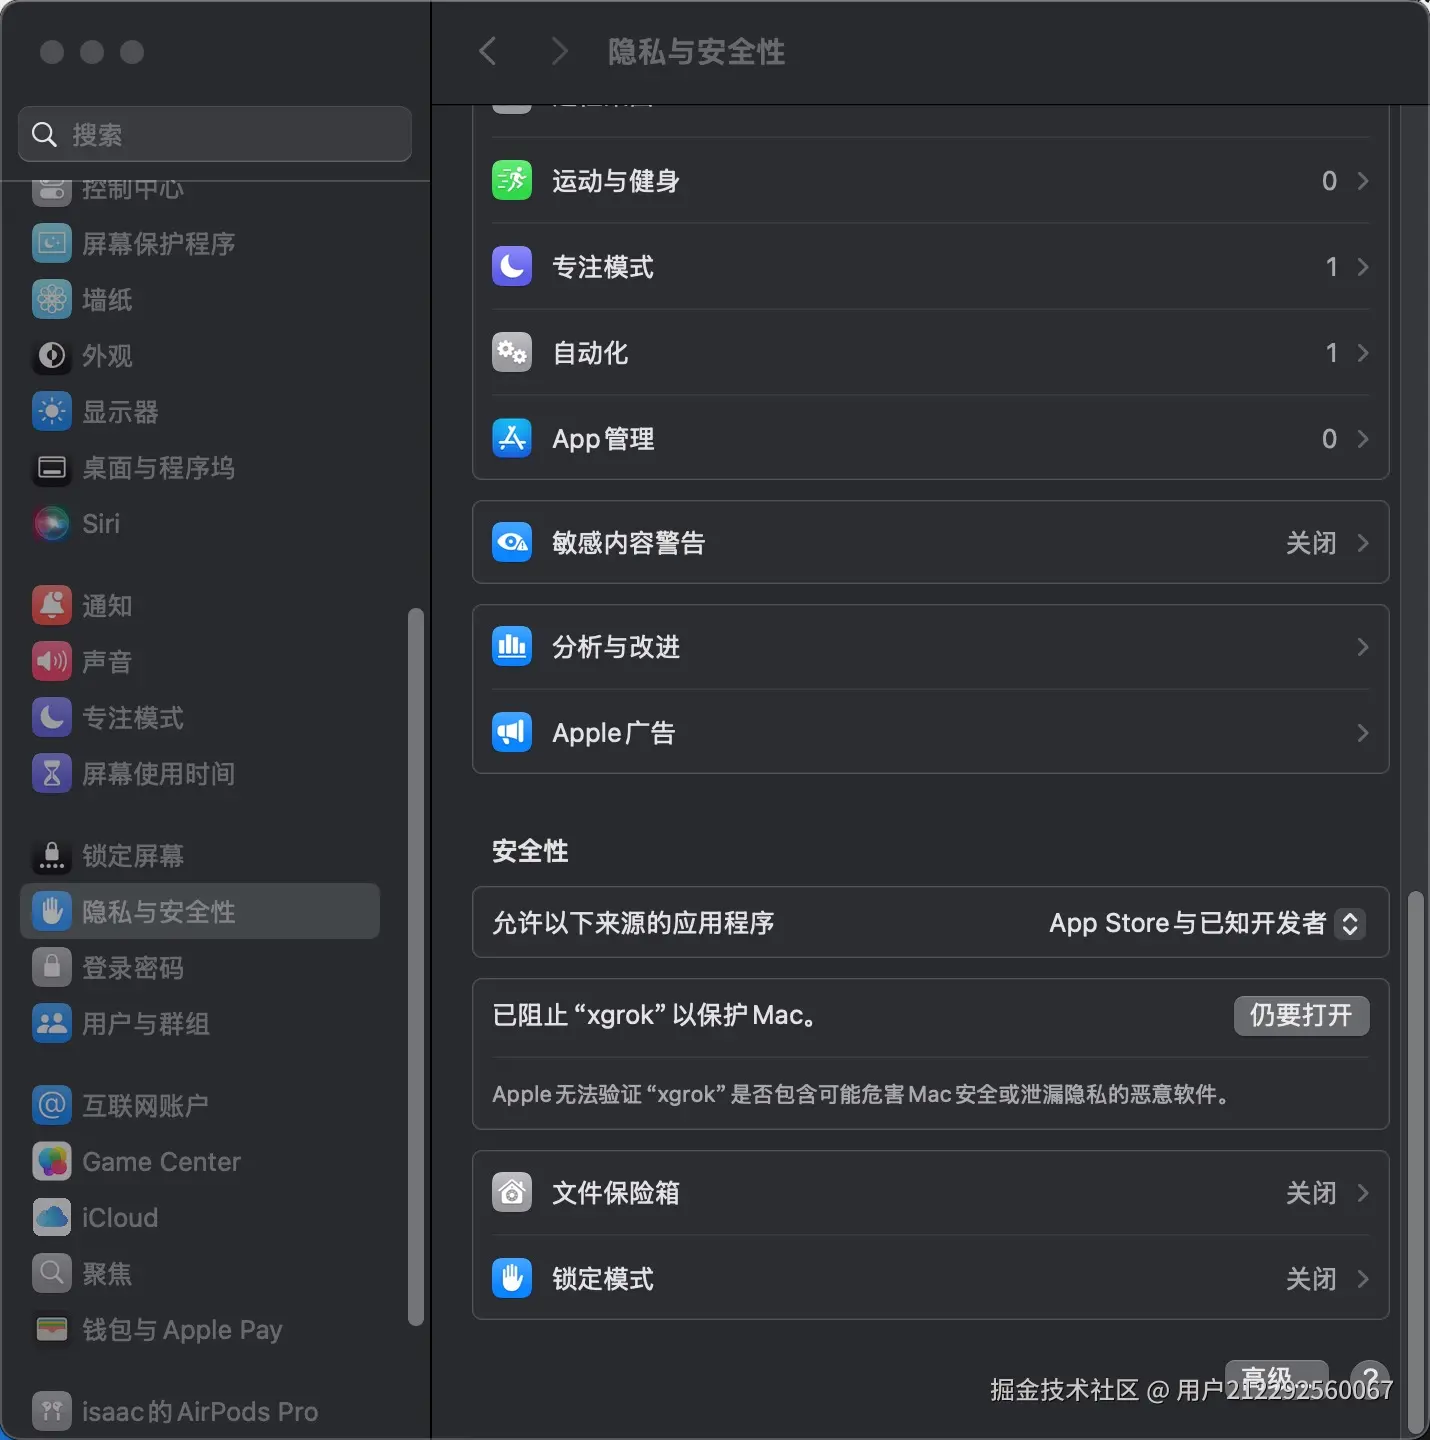Click the 屏幕使用时间 hourglass icon

point(52,773)
